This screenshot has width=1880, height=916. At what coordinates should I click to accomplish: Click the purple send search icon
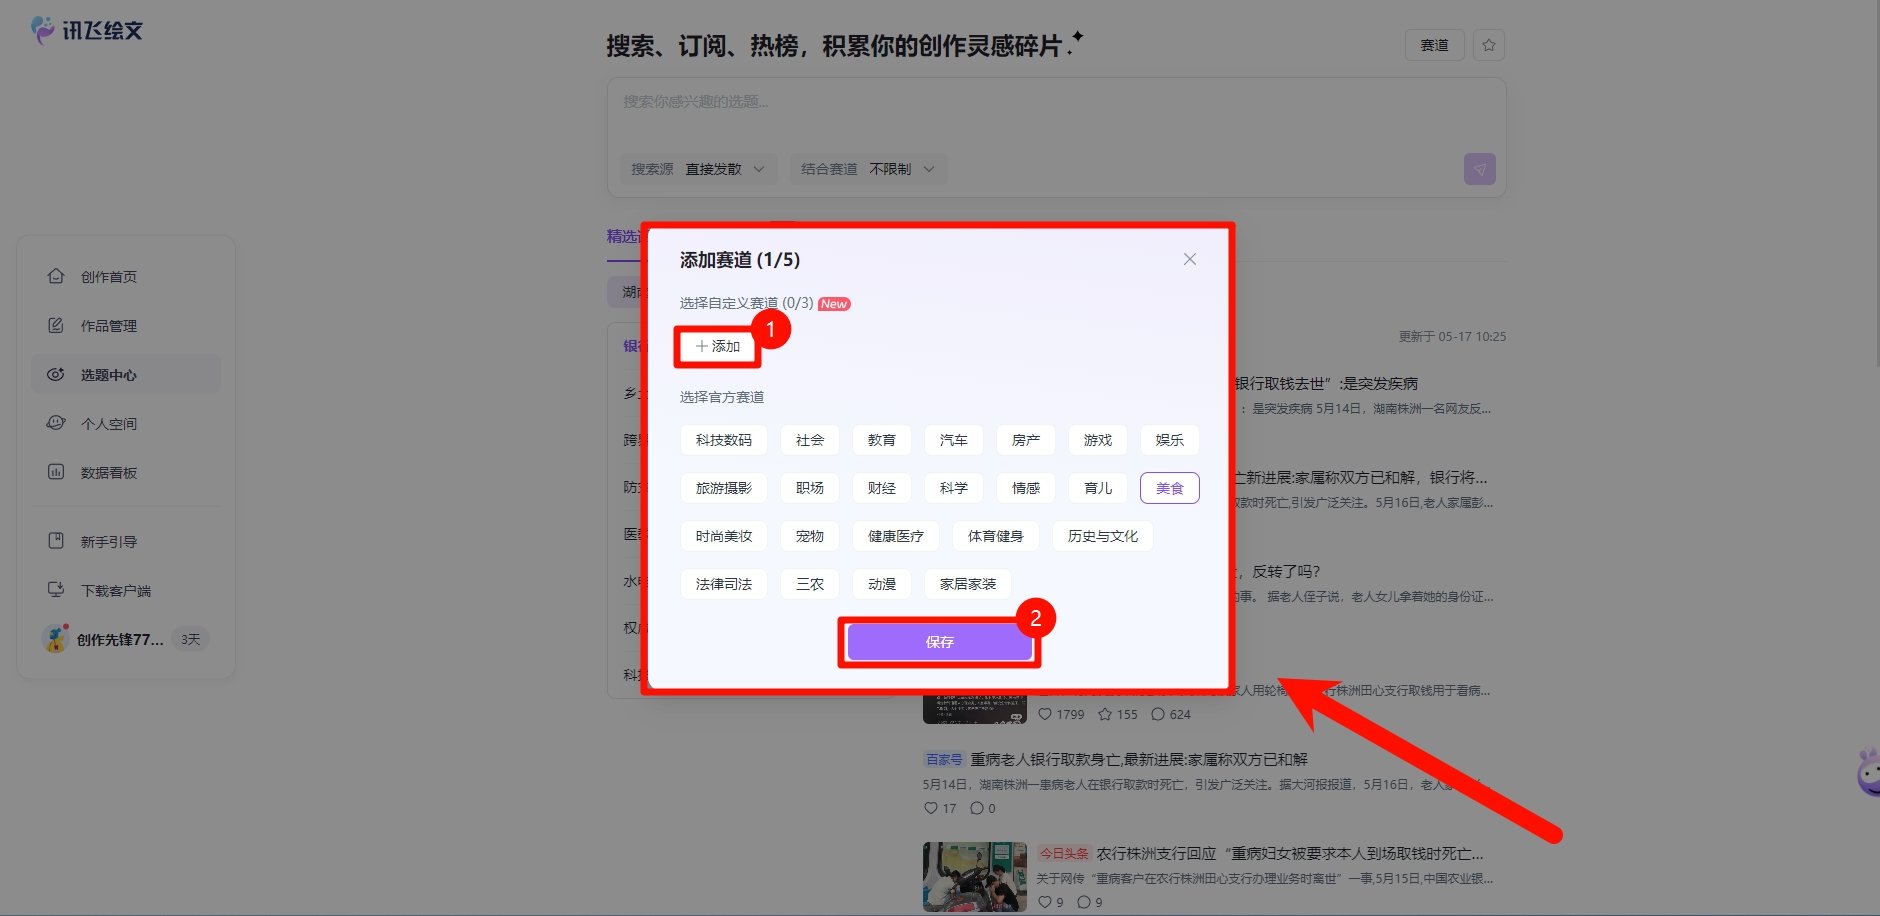[1480, 169]
